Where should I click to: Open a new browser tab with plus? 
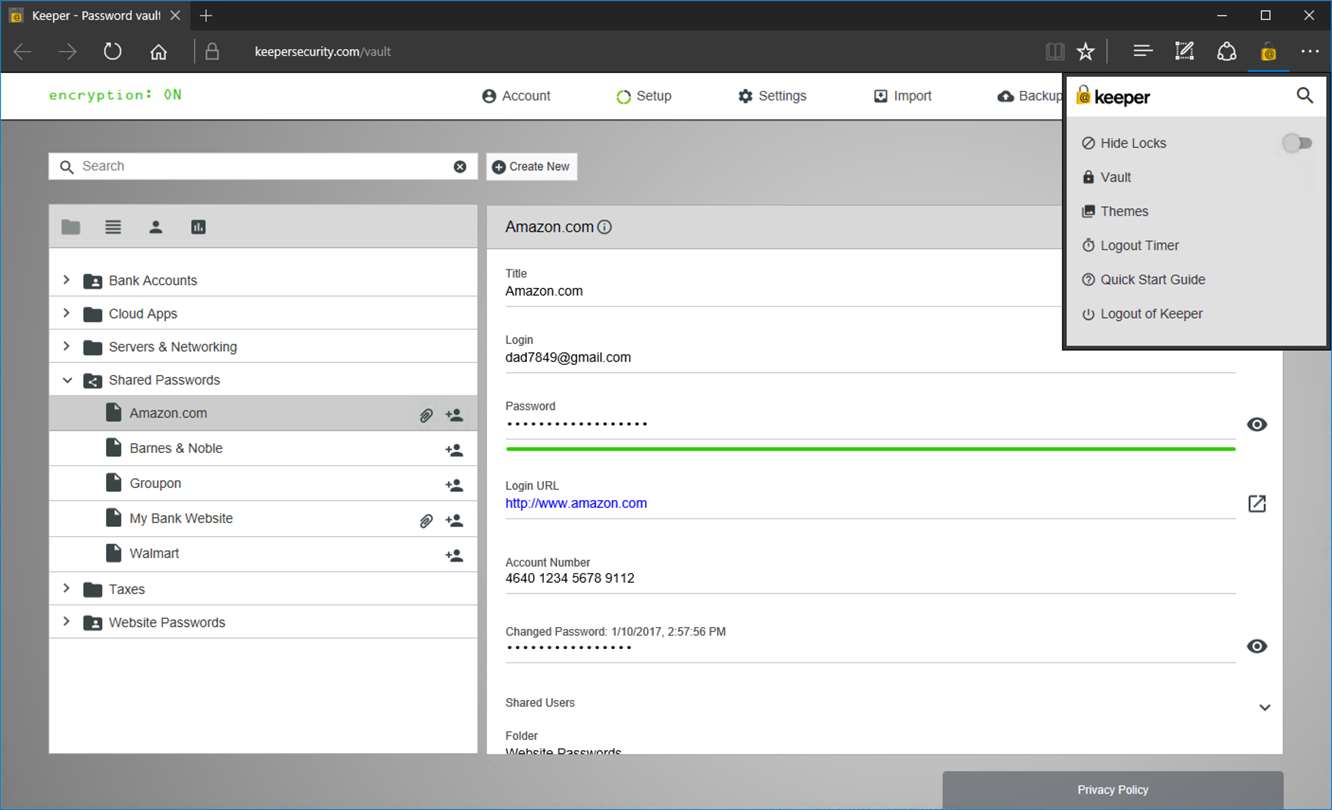(x=206, y=16)
